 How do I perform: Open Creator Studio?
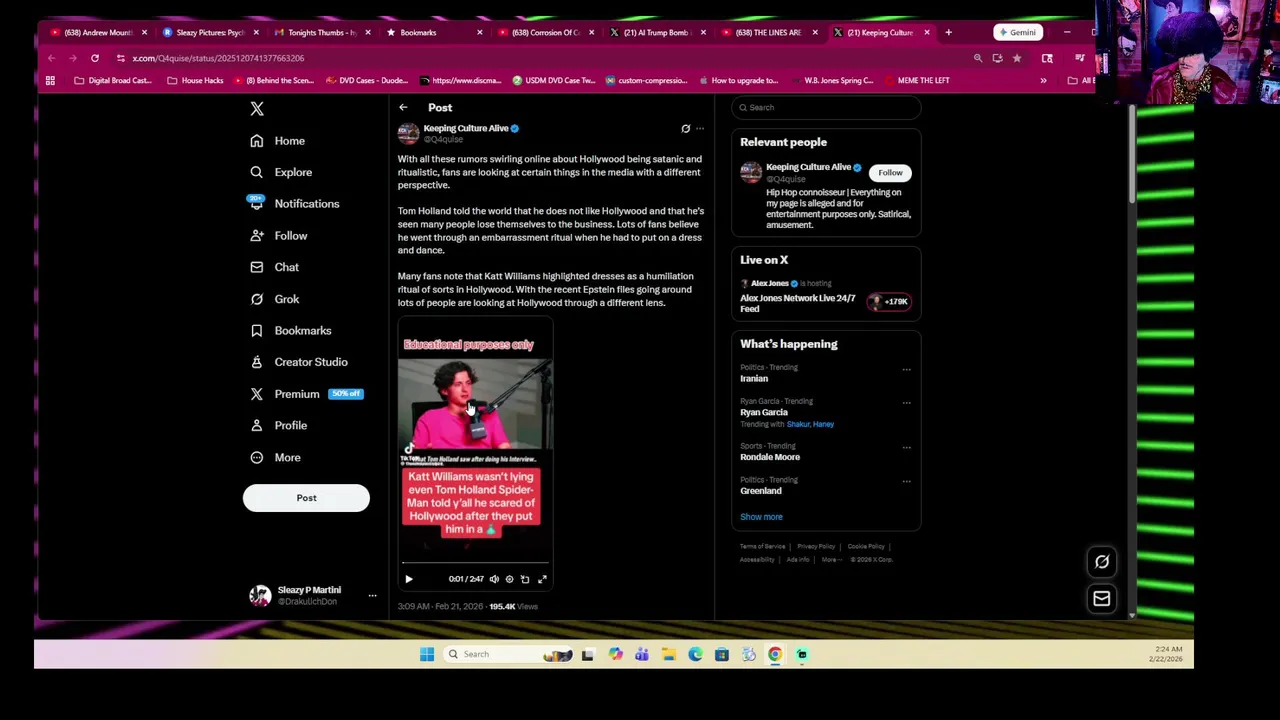click(x=299, y=362)
